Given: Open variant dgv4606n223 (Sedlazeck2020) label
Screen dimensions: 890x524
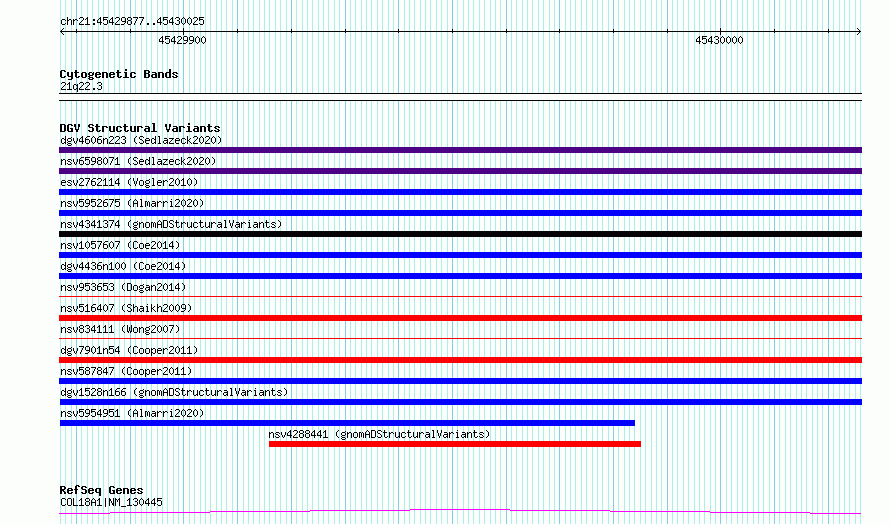Looking at the screenshot, I should 141,140.
